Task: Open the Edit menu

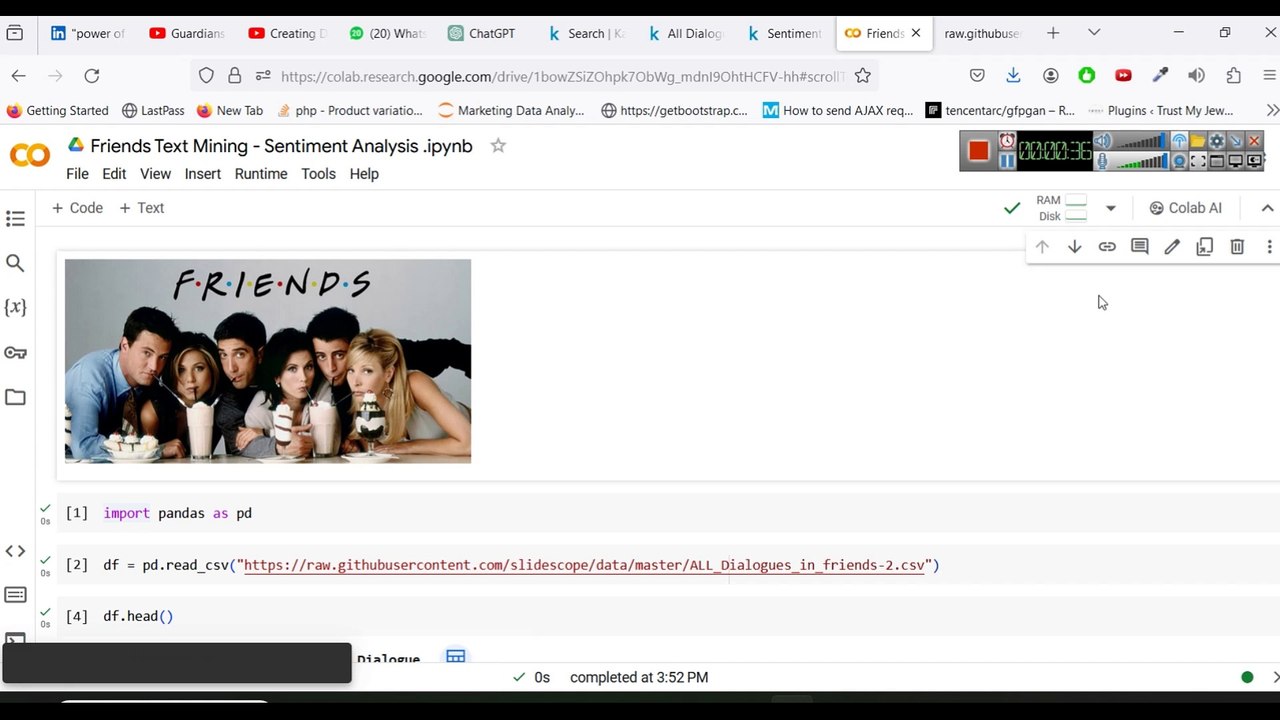Action: pos(114,174)
